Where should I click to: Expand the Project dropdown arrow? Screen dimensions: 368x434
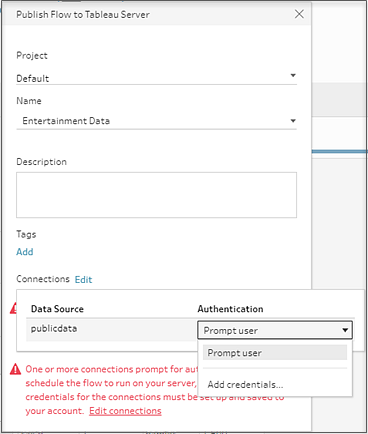(293, 75)
